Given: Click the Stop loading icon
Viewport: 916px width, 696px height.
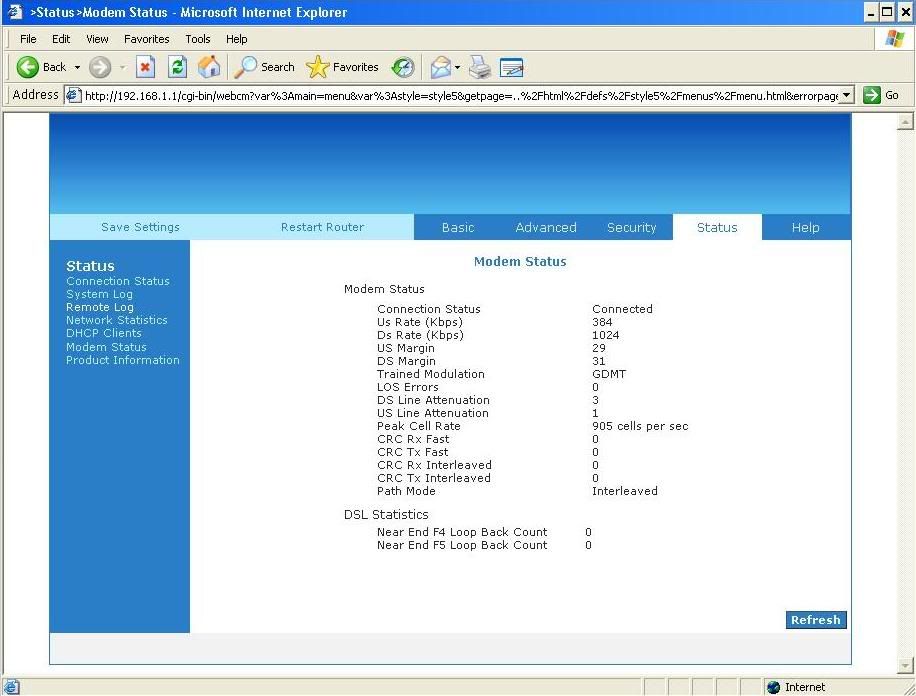Looking at the screenshot, I should click(146, 67).
